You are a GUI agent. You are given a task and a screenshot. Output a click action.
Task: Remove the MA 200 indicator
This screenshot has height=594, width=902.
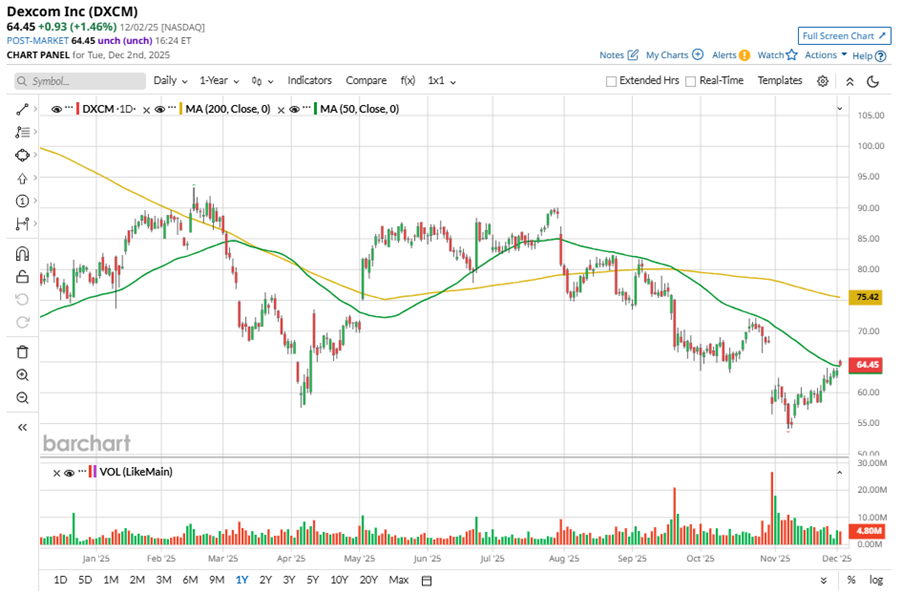click(x=147, y=110)
